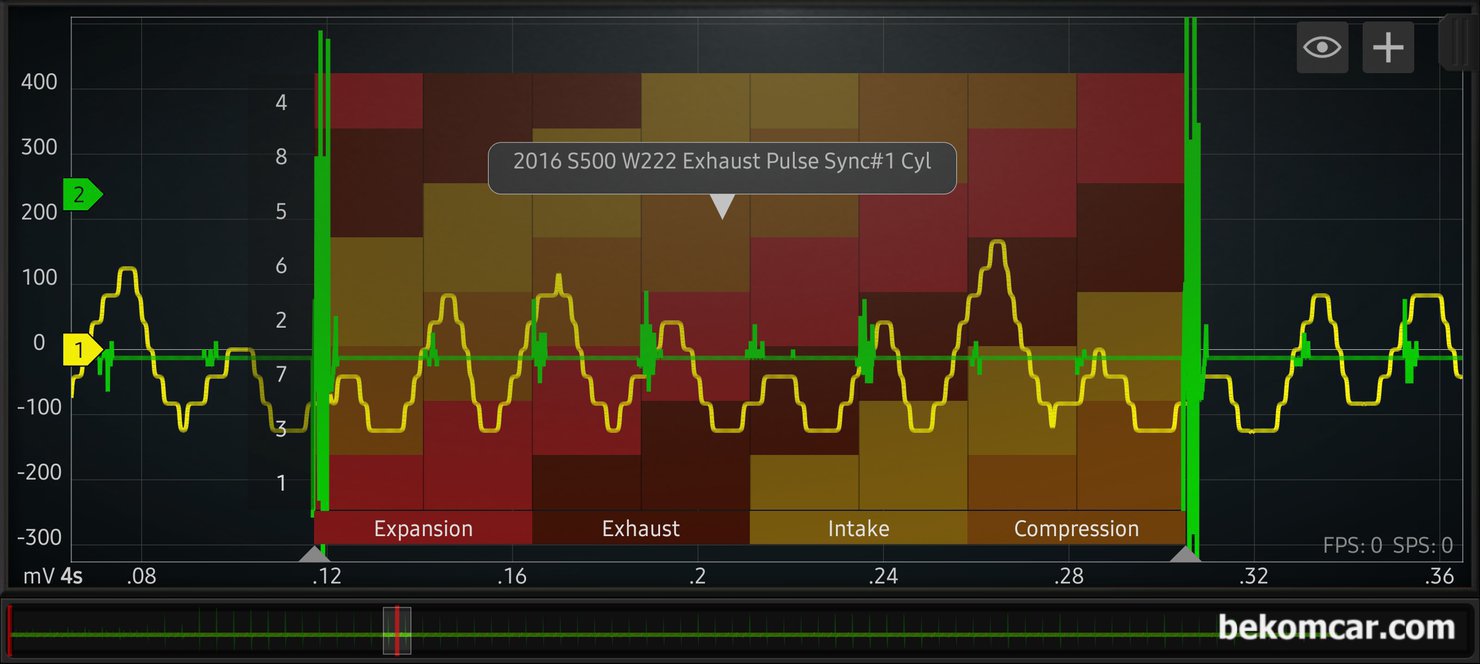
Task: Click the red position marker in overview strip
Action: [x=397, y=631]
